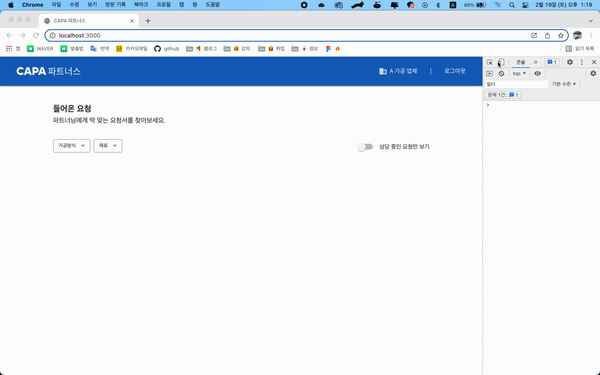Select the DevTools inspect element tool
Screen dimensions: 600x375
click(x=490, y=62)
